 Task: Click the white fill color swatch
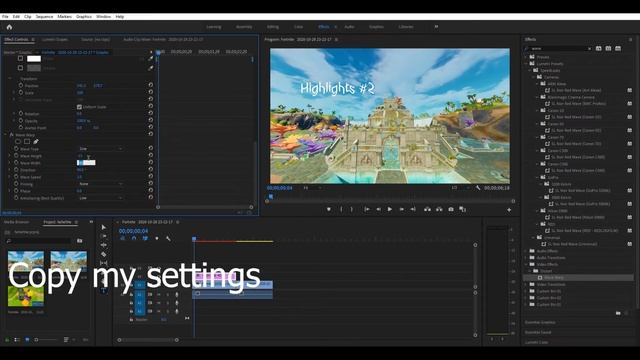[34, 58]
